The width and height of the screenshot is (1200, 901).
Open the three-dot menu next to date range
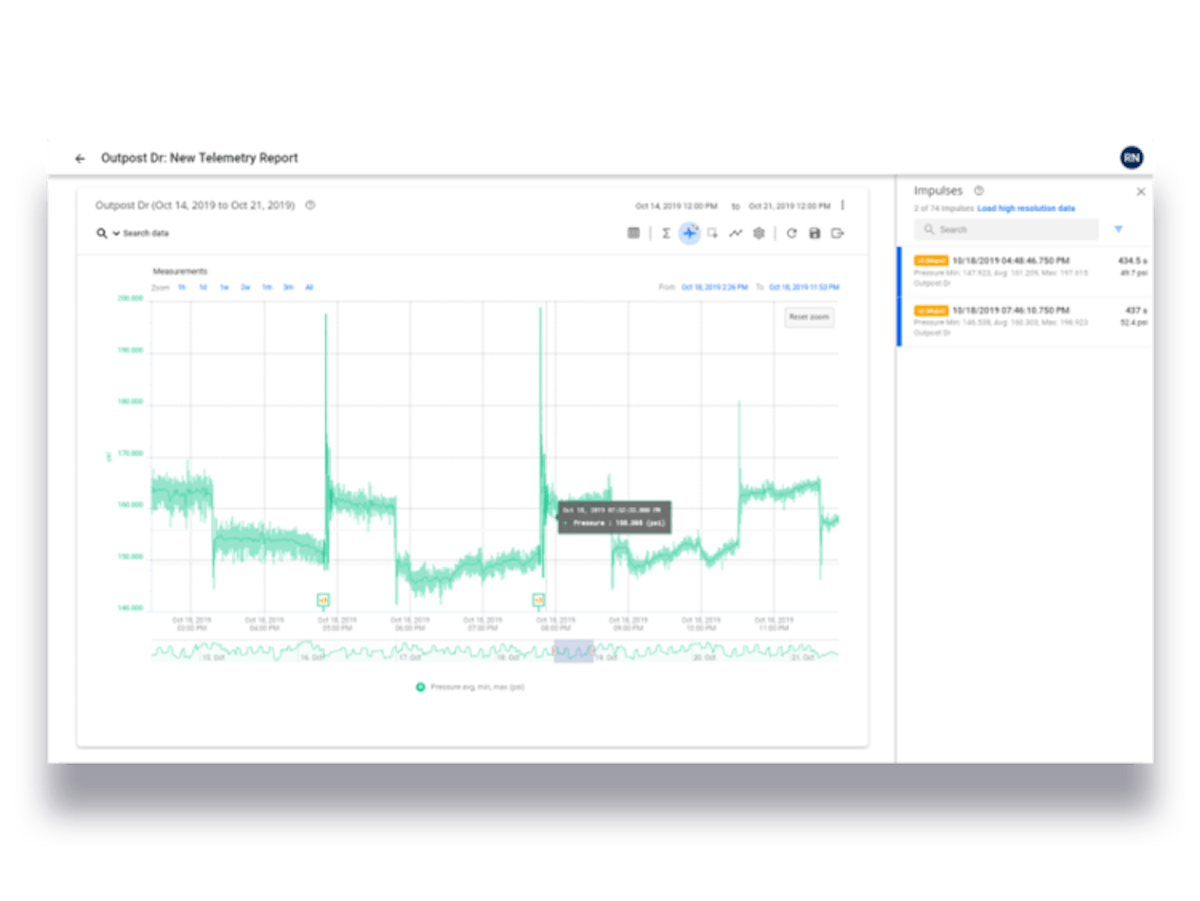coord(843,206)
